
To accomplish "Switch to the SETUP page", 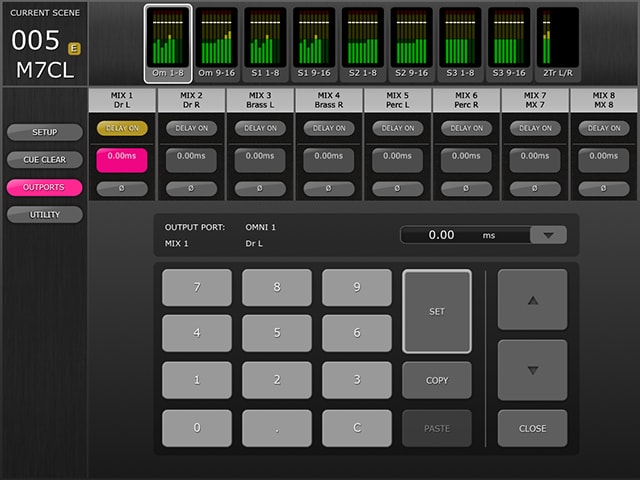I will pos(44,132).
